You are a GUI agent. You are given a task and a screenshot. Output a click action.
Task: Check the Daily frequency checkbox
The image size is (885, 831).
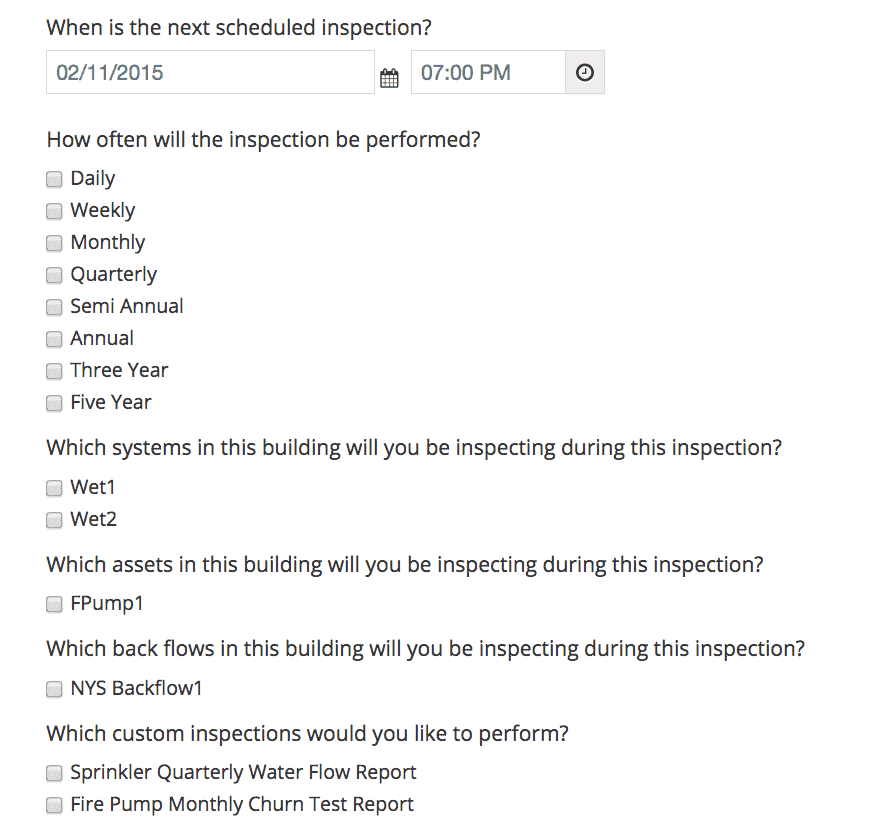coord(54,180)
